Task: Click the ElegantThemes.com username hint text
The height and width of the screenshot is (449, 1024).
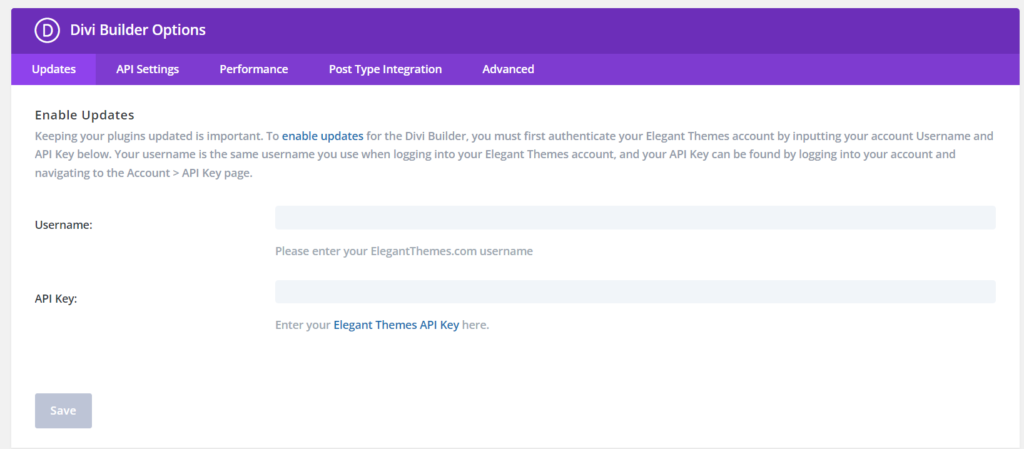Action: tap(404, 251)
